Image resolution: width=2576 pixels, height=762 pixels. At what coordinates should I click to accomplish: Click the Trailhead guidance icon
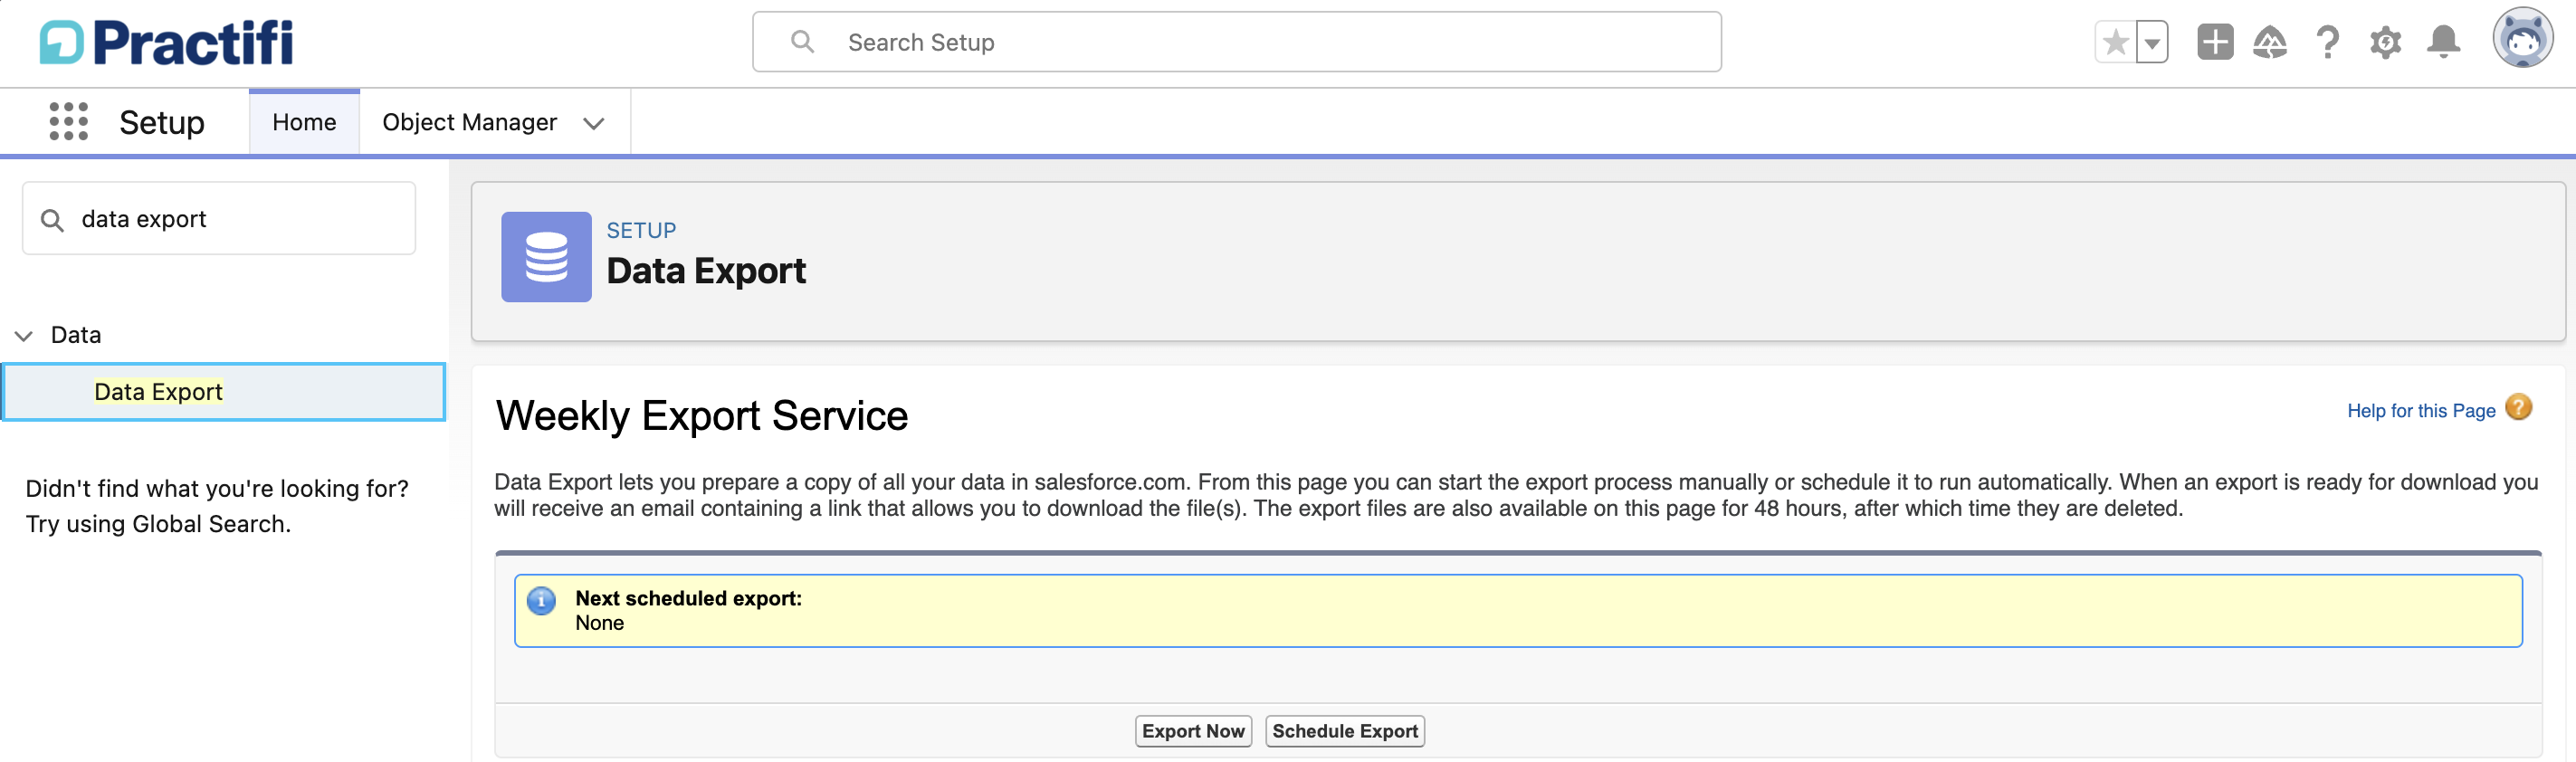[x=2269, y=42]
